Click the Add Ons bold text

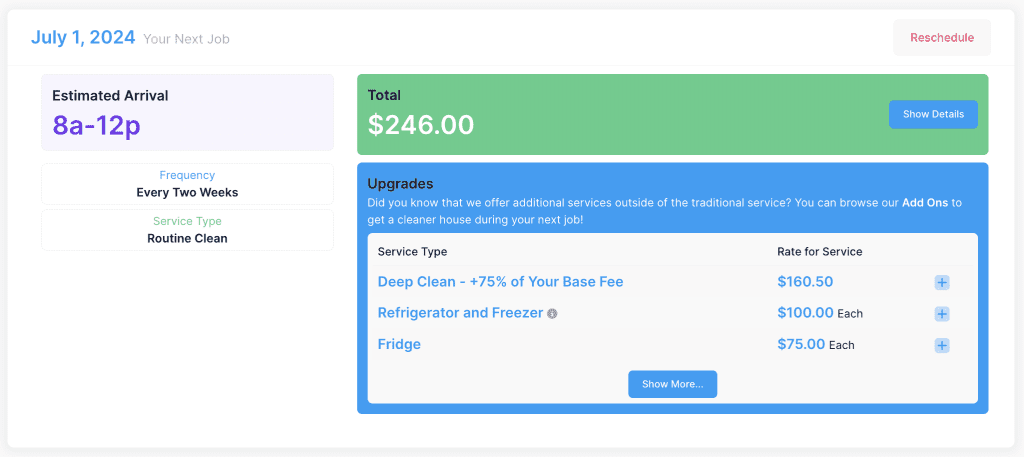coord(925,203)
